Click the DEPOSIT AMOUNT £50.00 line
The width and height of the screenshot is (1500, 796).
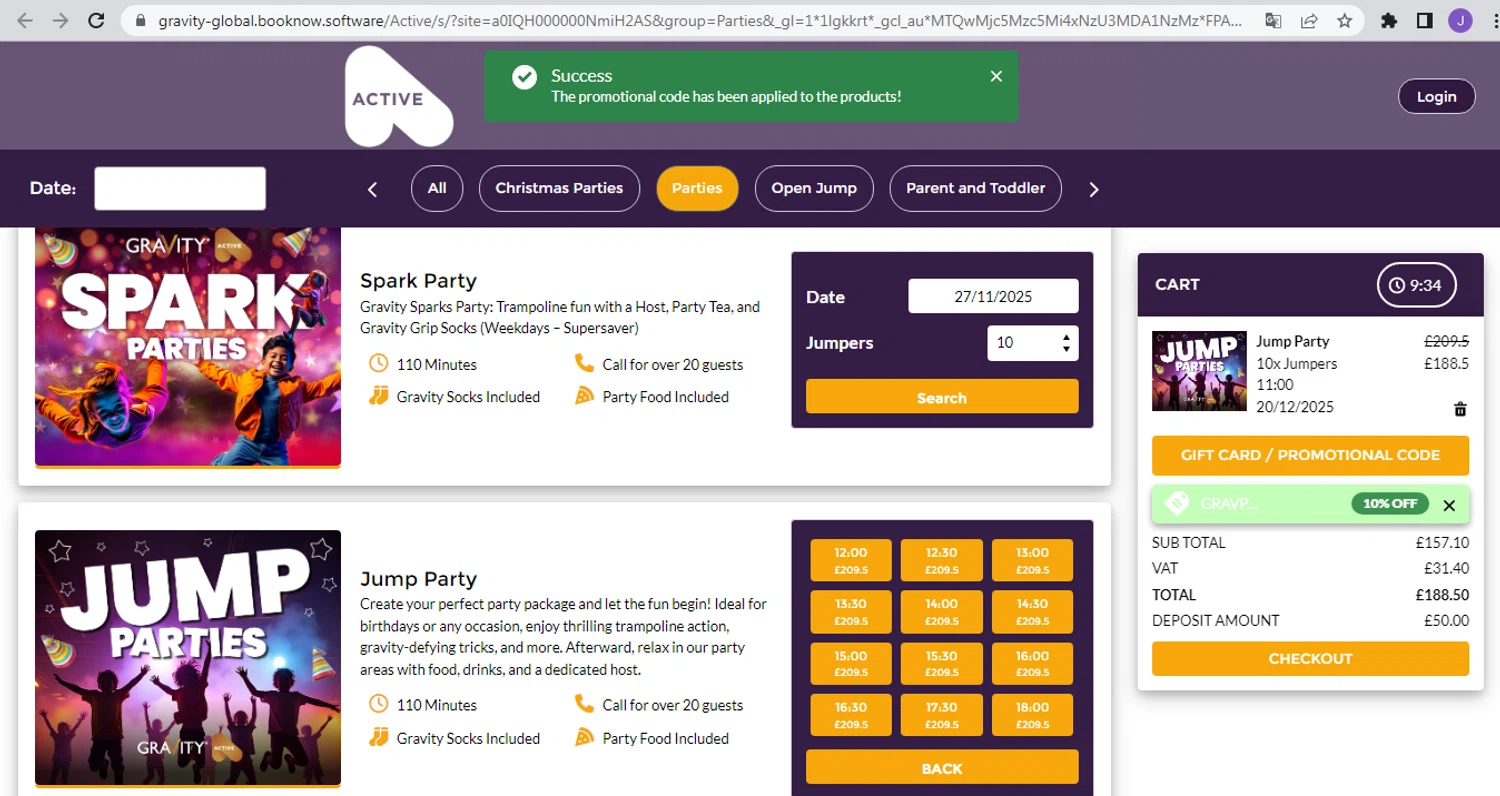click(x=1310, y=620)
